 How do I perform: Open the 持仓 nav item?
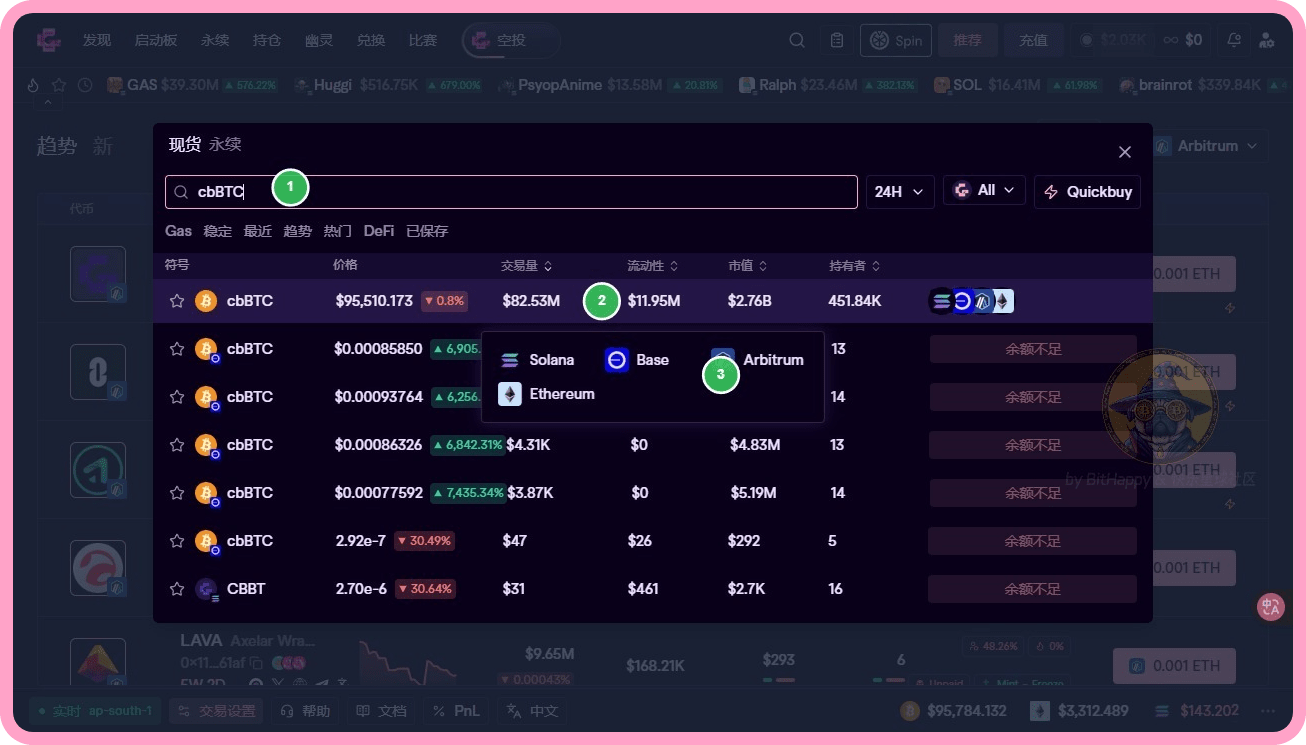tap(267, 40)
